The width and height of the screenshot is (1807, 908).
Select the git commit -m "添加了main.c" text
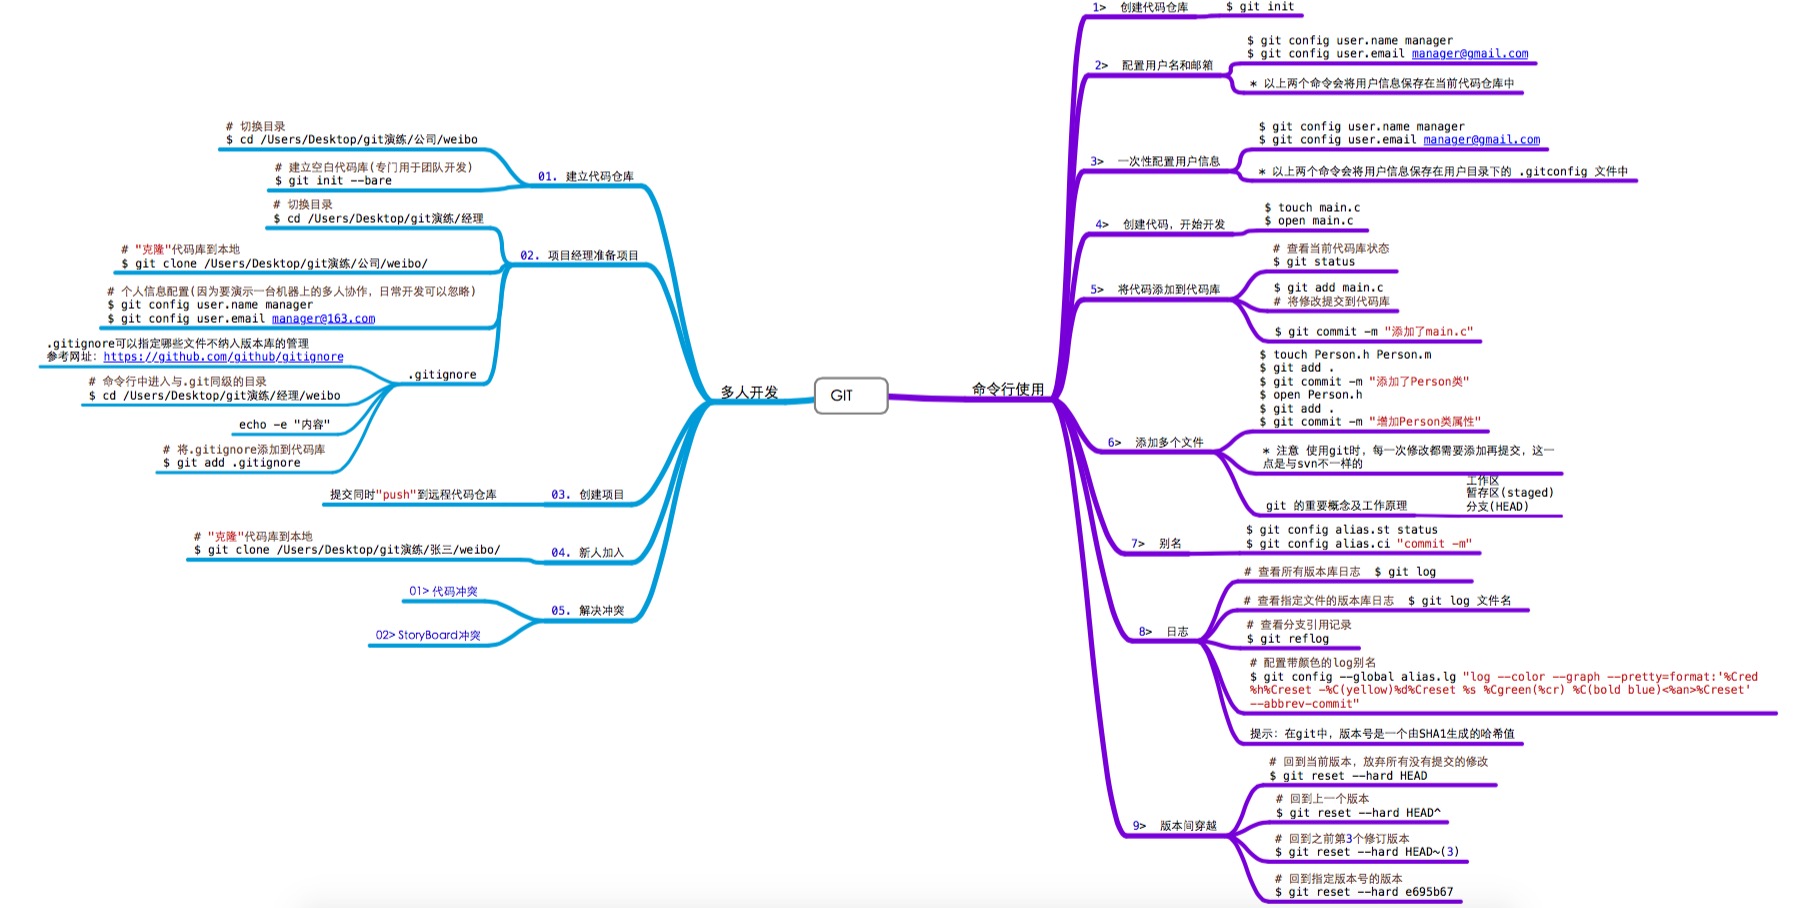coord(1374,331)
